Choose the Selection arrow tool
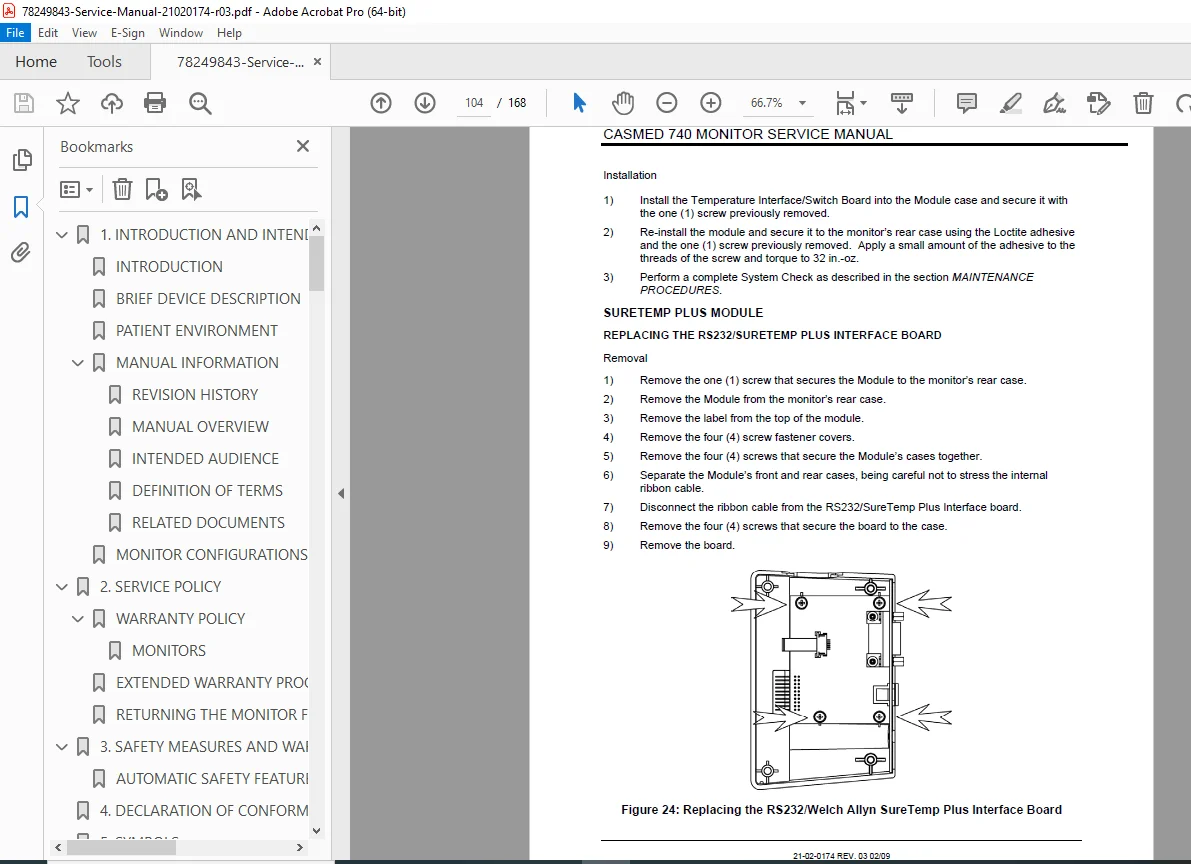Viewport: 1191px width, 864px height. tap(579, 103)
